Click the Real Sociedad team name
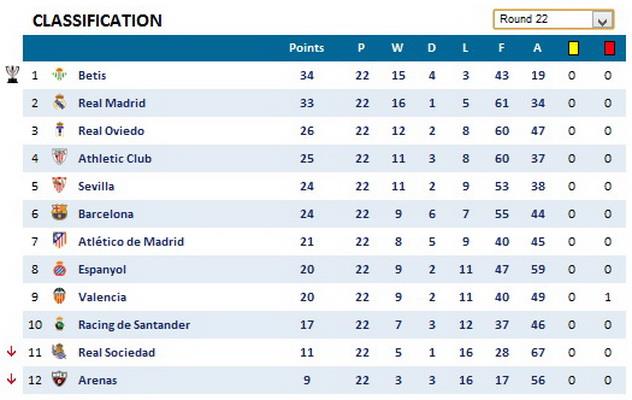This screenshot has width=632, height=400. pos(116,352)
